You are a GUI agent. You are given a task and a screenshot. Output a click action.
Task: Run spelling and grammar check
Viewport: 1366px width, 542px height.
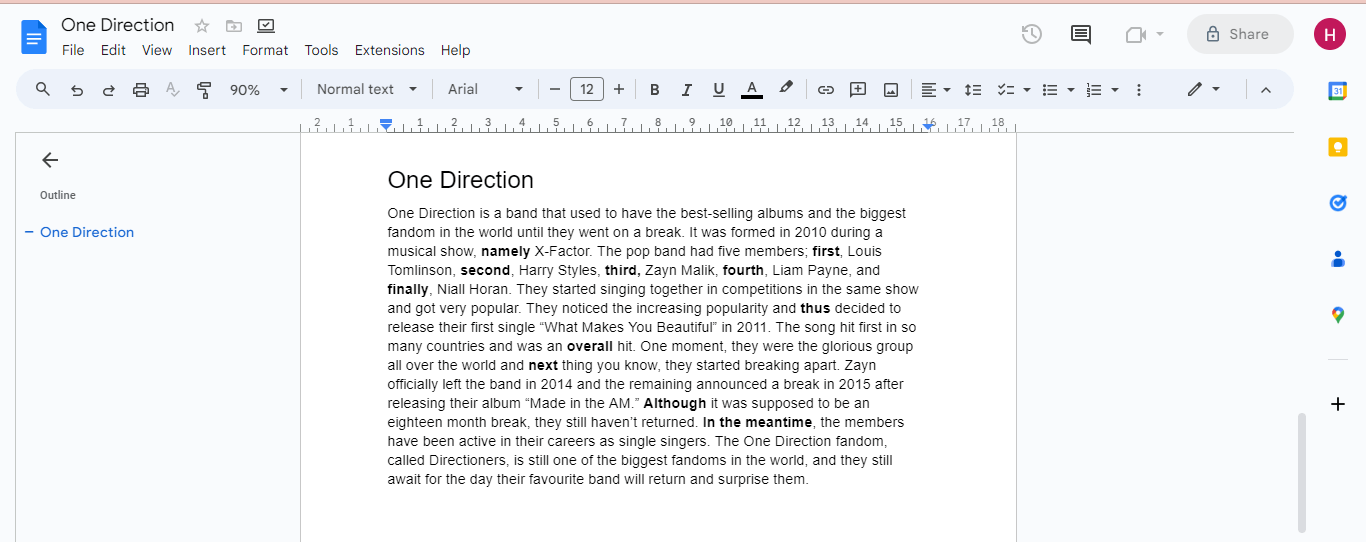173,90
